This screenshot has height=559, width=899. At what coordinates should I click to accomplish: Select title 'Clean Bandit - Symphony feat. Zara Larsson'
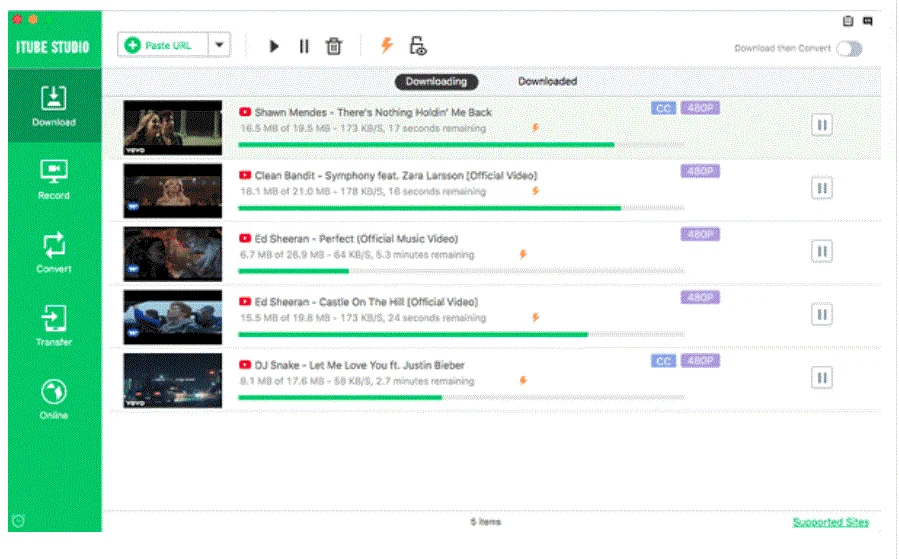tap(396, 175)
